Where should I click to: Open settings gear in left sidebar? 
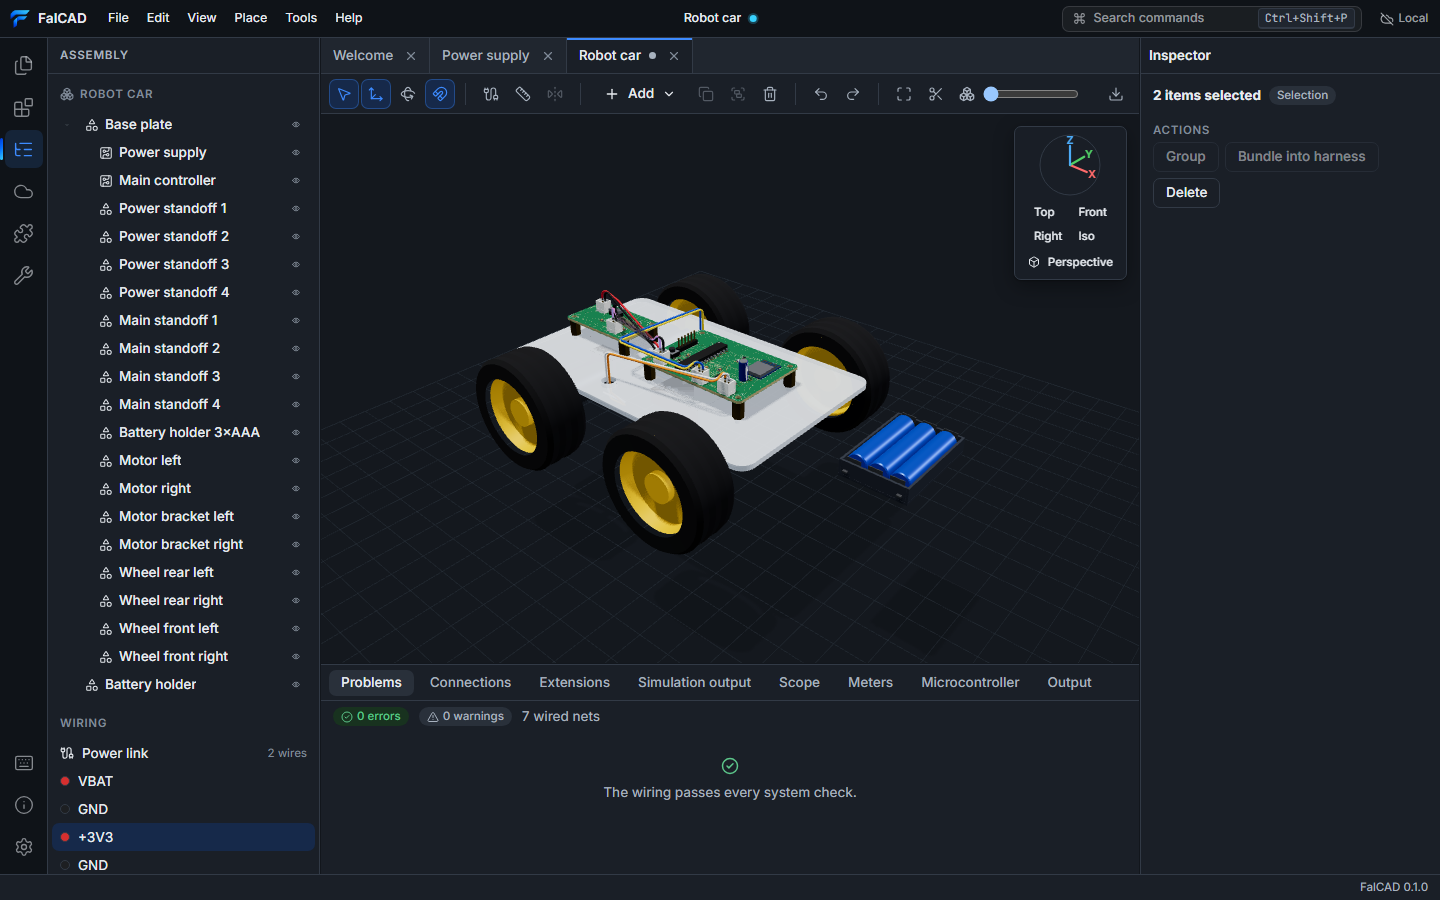(x=24, y=847)
